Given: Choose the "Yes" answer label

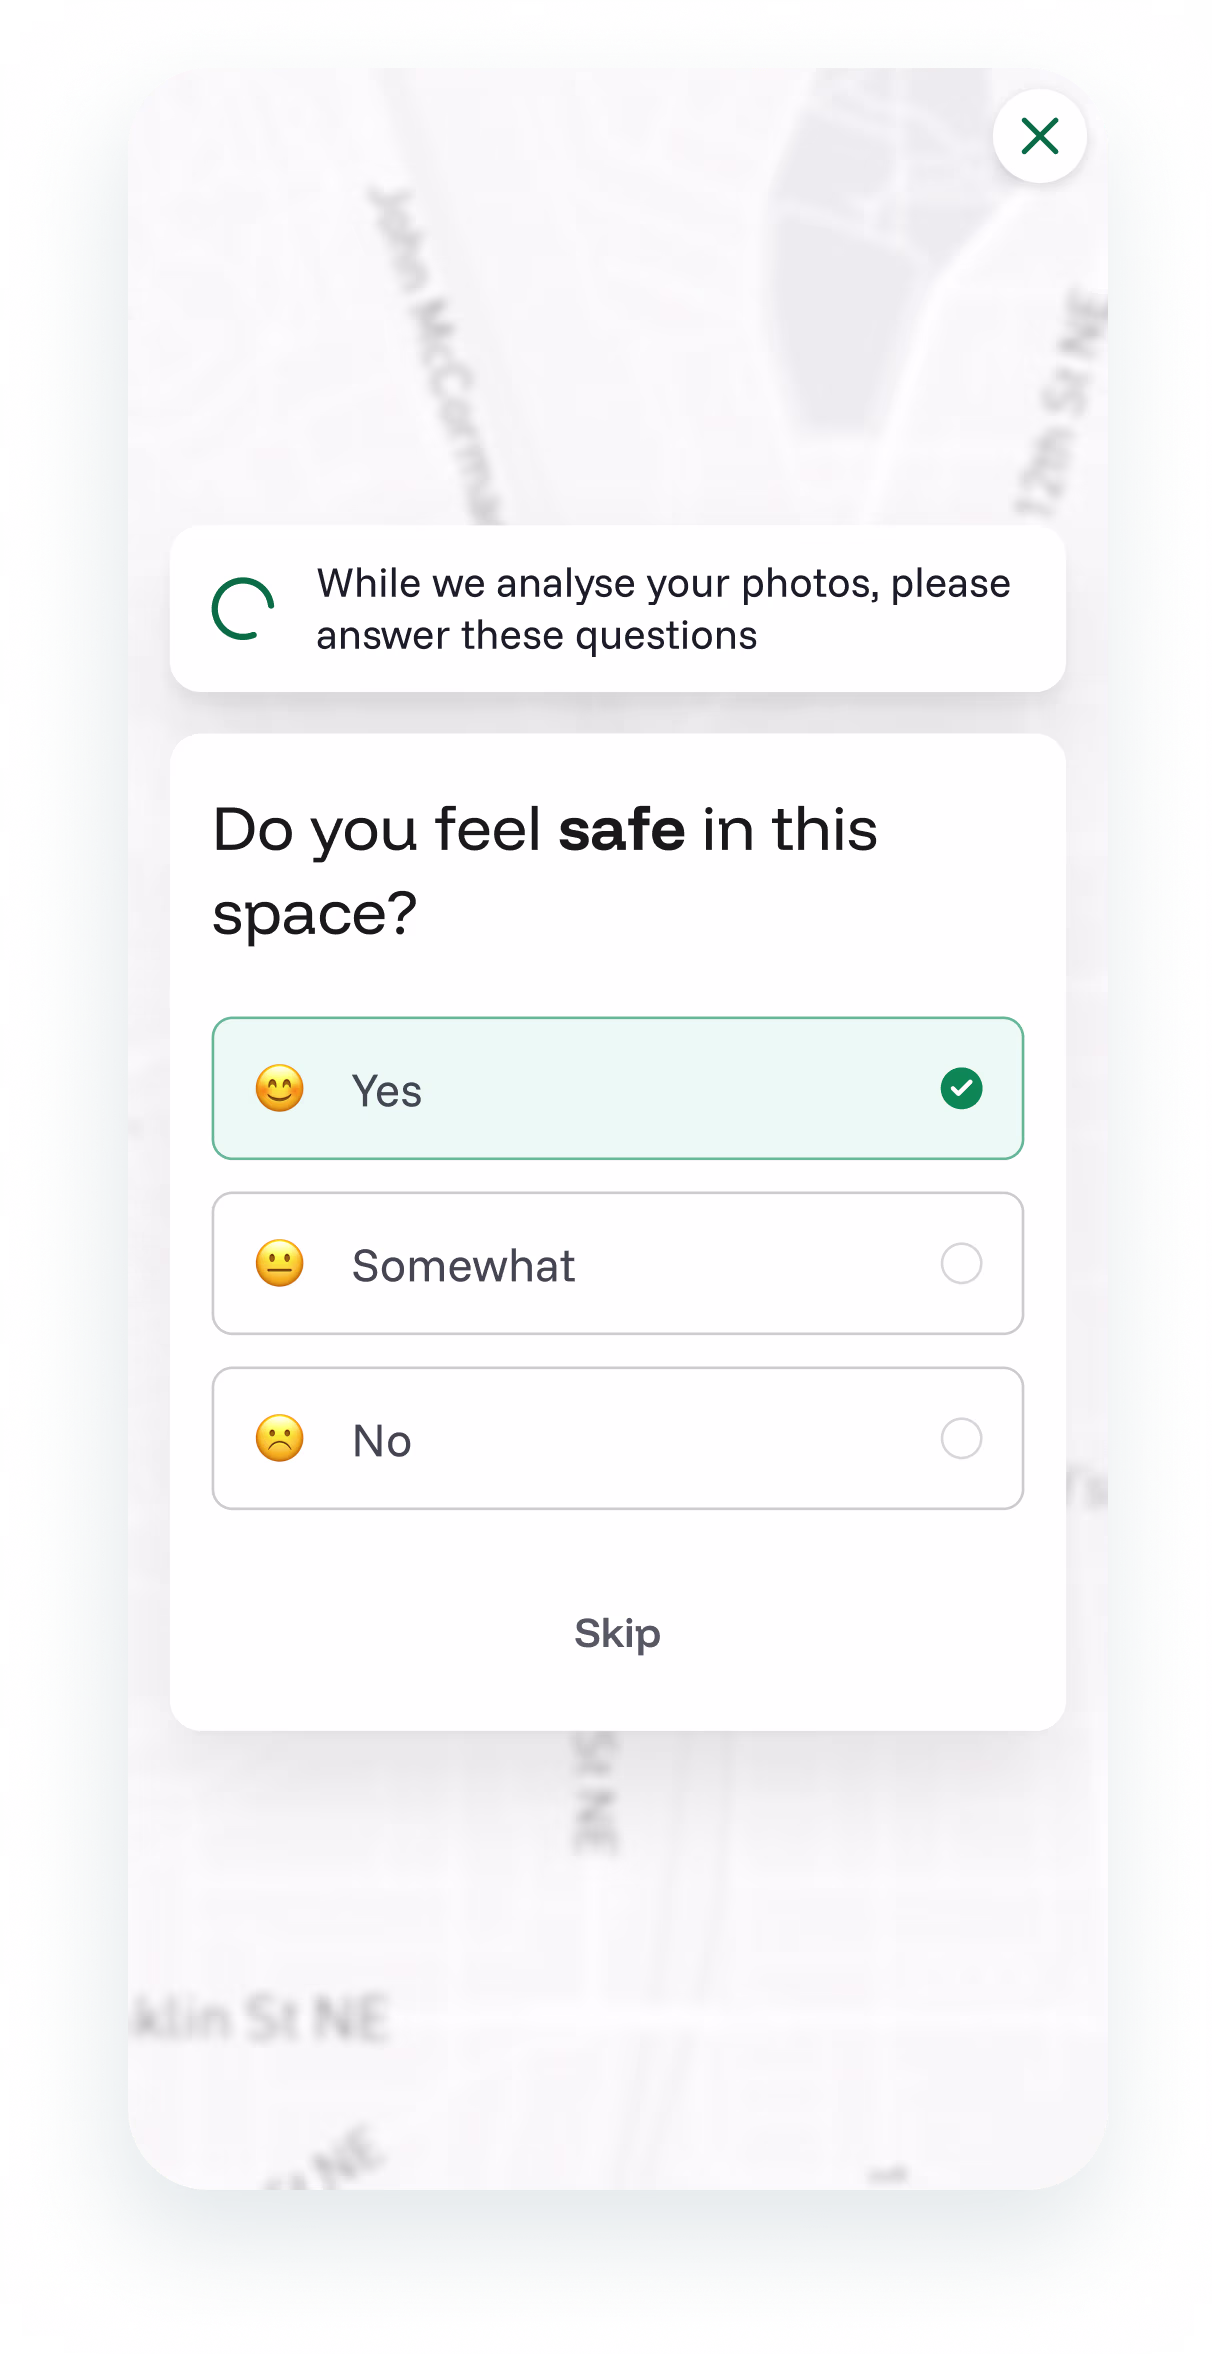Looking at the screenshot, I should (x=387, y=1091).
